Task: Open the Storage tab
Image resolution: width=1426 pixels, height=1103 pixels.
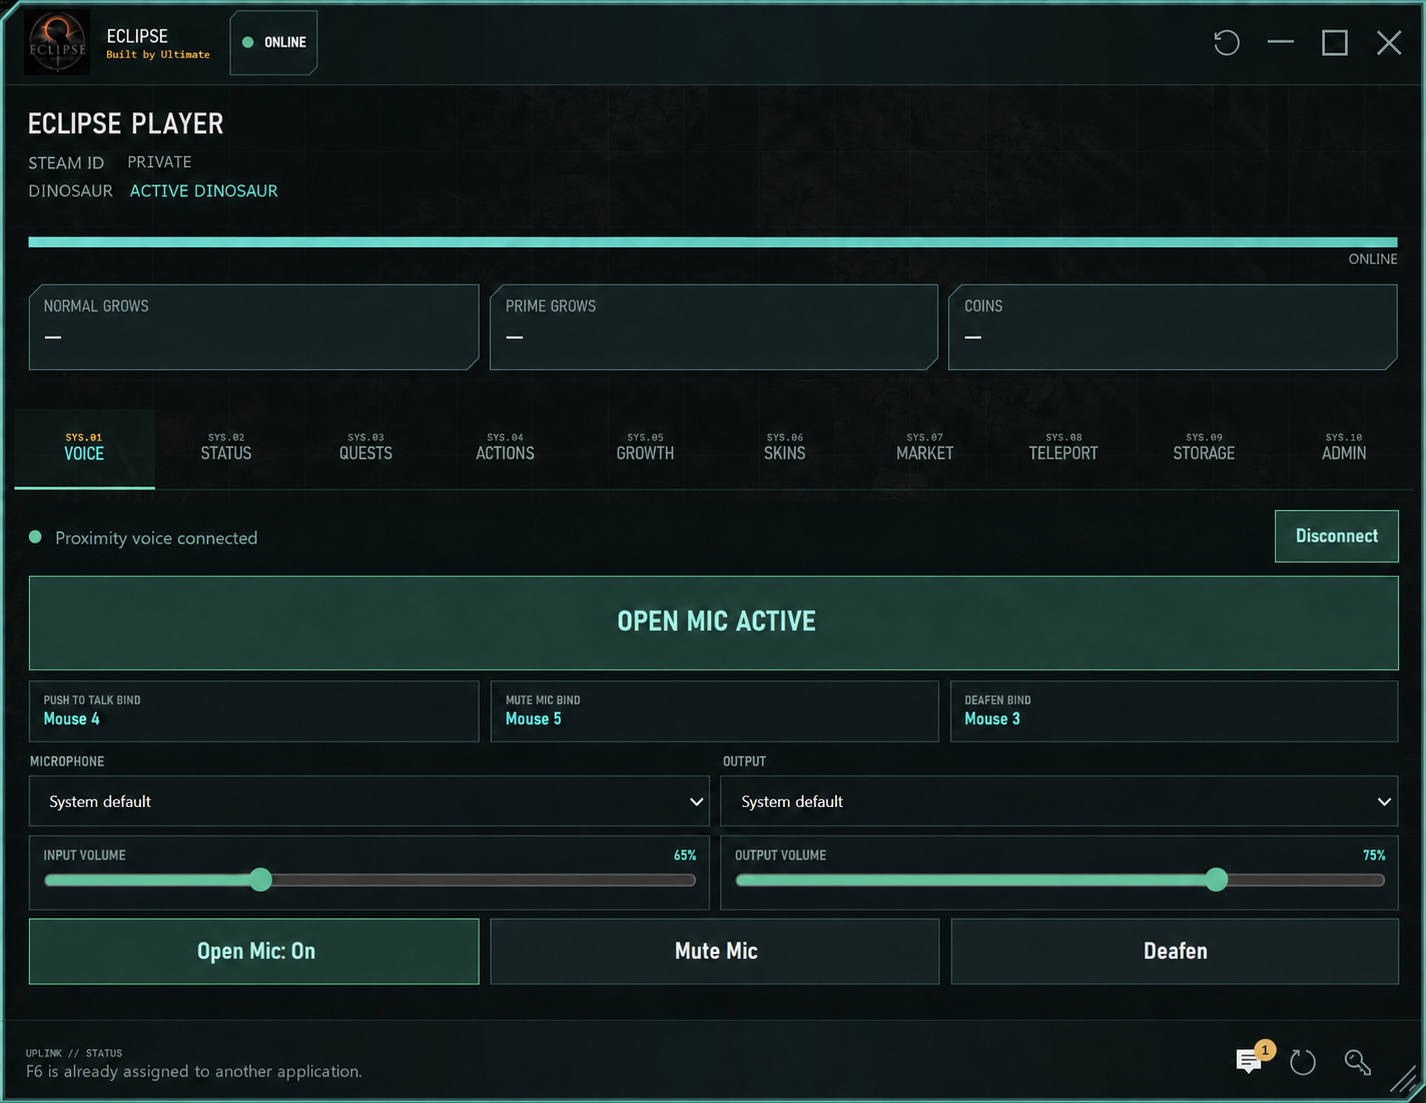Action: 1203,447
